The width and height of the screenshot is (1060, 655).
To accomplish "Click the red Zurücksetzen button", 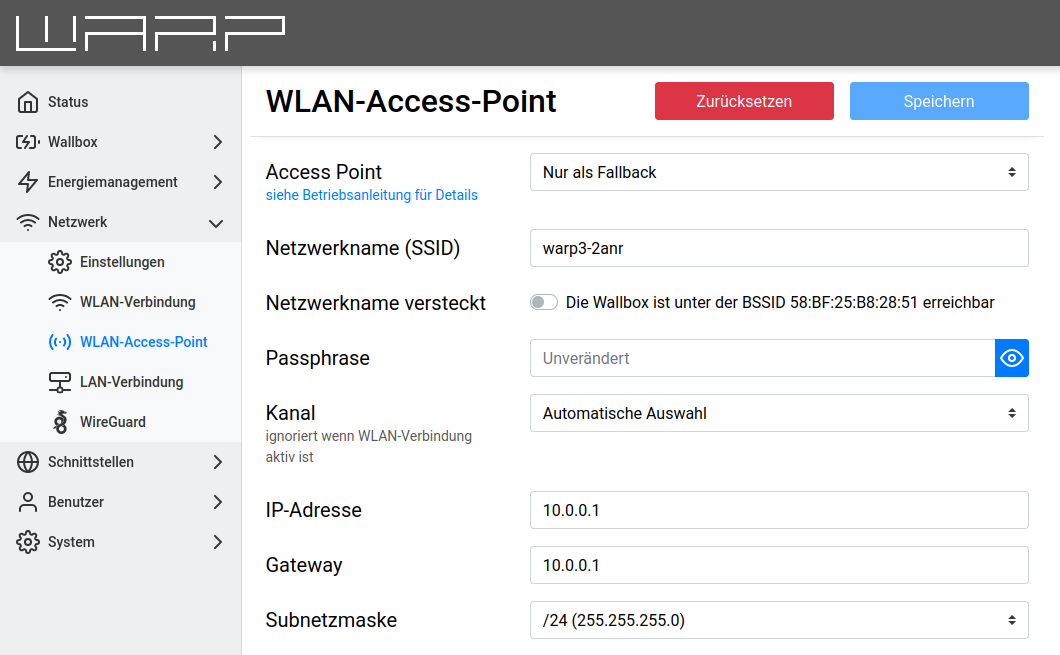I will pyautogui.click(x=744, y=101).
